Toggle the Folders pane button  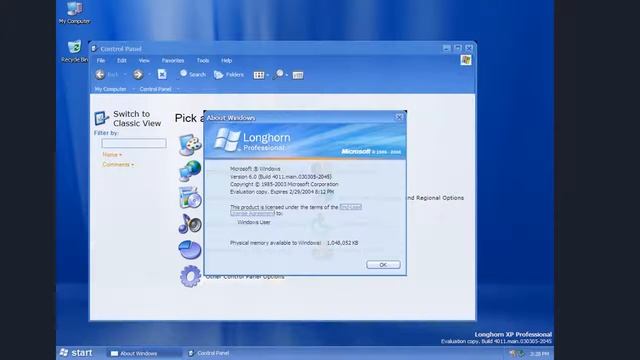(229, 75)
